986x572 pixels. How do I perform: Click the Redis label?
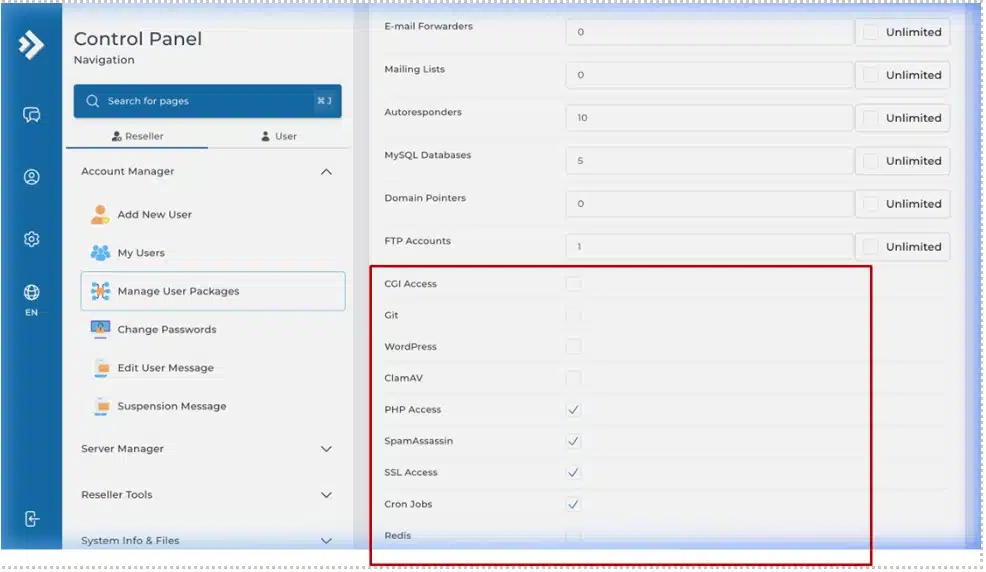[x=397, y=536]
